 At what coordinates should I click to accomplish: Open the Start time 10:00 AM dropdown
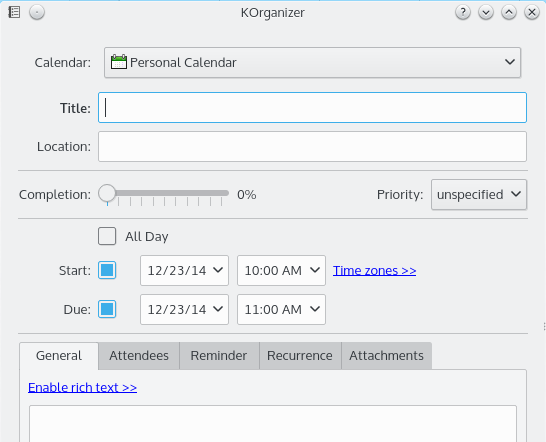281,270
